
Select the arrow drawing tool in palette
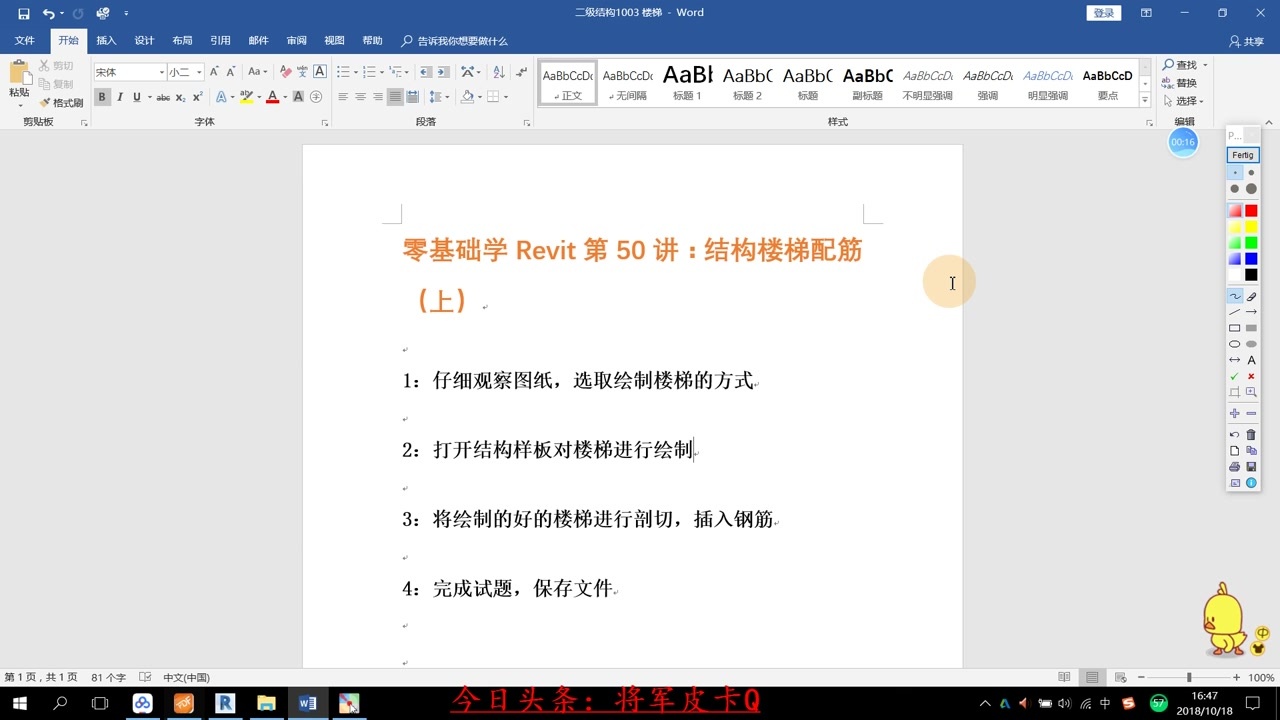pyautogui.click(x=1251, y=312)
